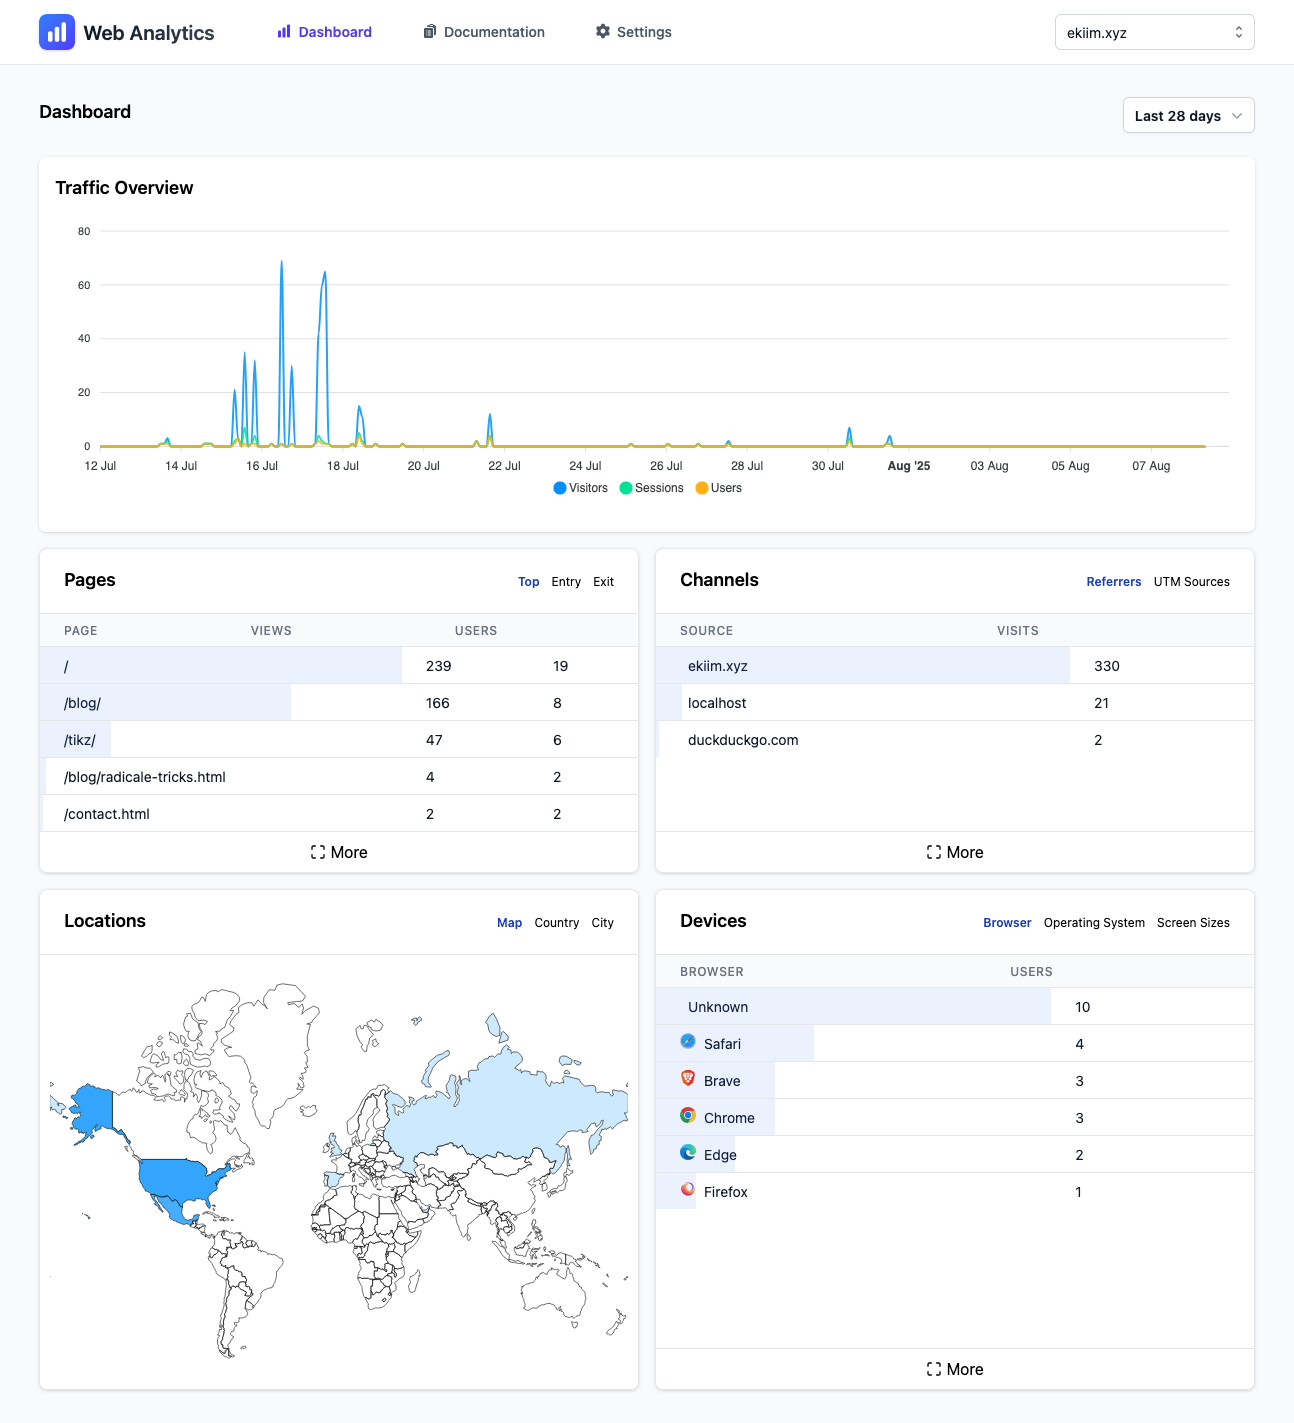Screen dimensions: 1294x1423
Task: Click the Web Analytics logo icon
Action: click(57, 32)
